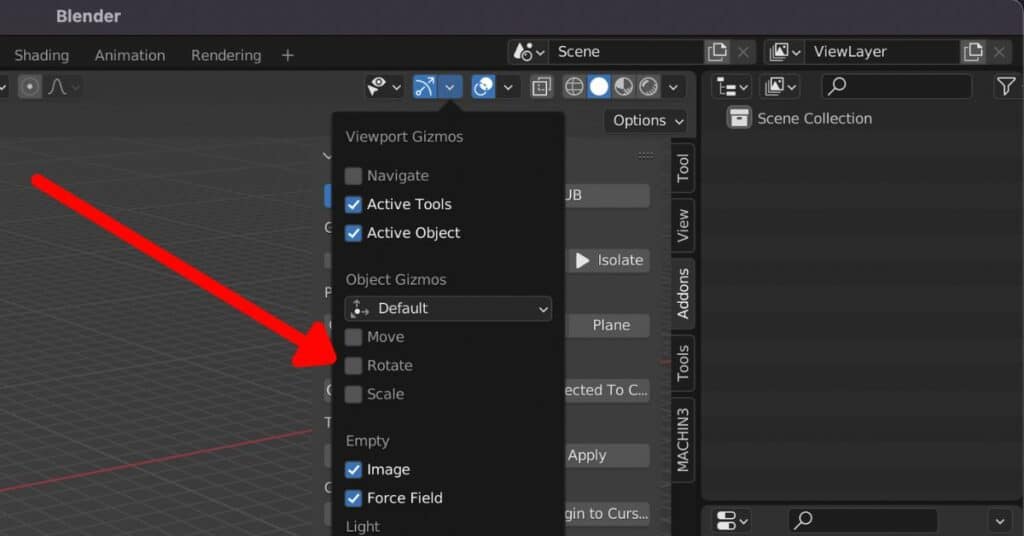
Task: Switch to the Tools sidebar tab
Action: tap(682, 363)
